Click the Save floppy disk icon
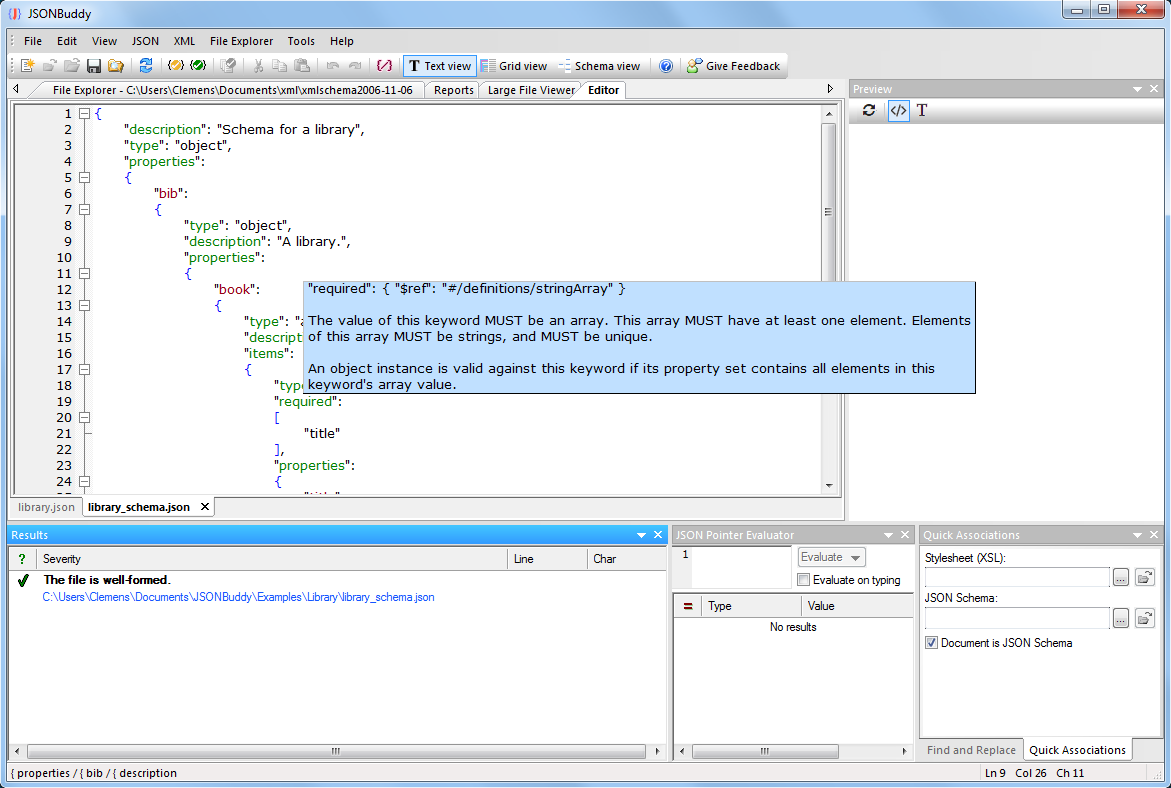 pyautogui.click(x=93, y=66)
